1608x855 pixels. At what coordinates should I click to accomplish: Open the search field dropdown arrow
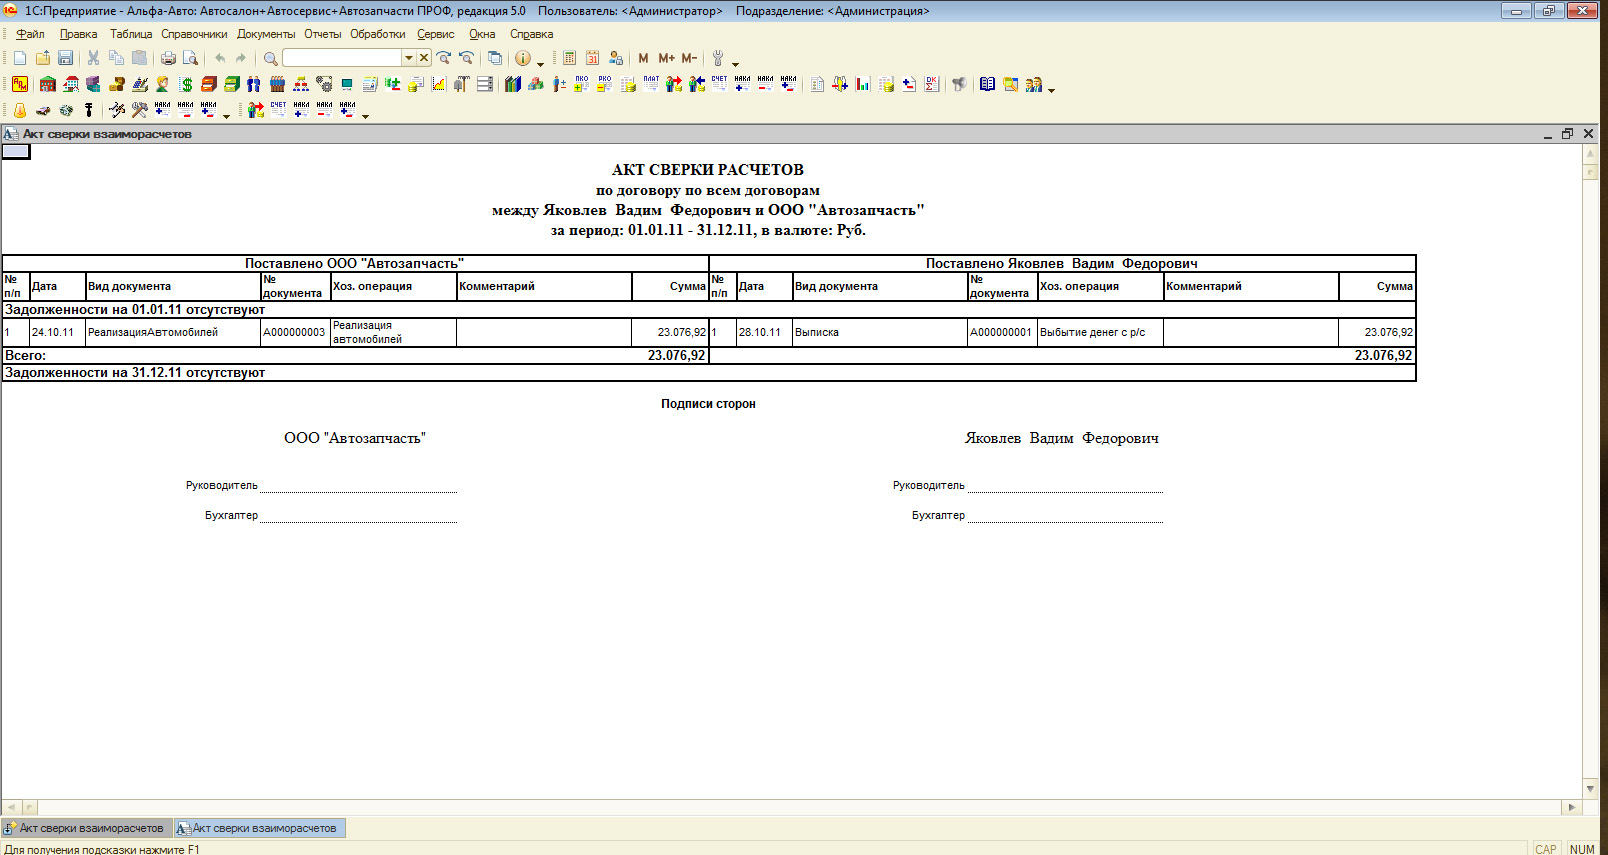pyautogui.click(x=408, y=58)
